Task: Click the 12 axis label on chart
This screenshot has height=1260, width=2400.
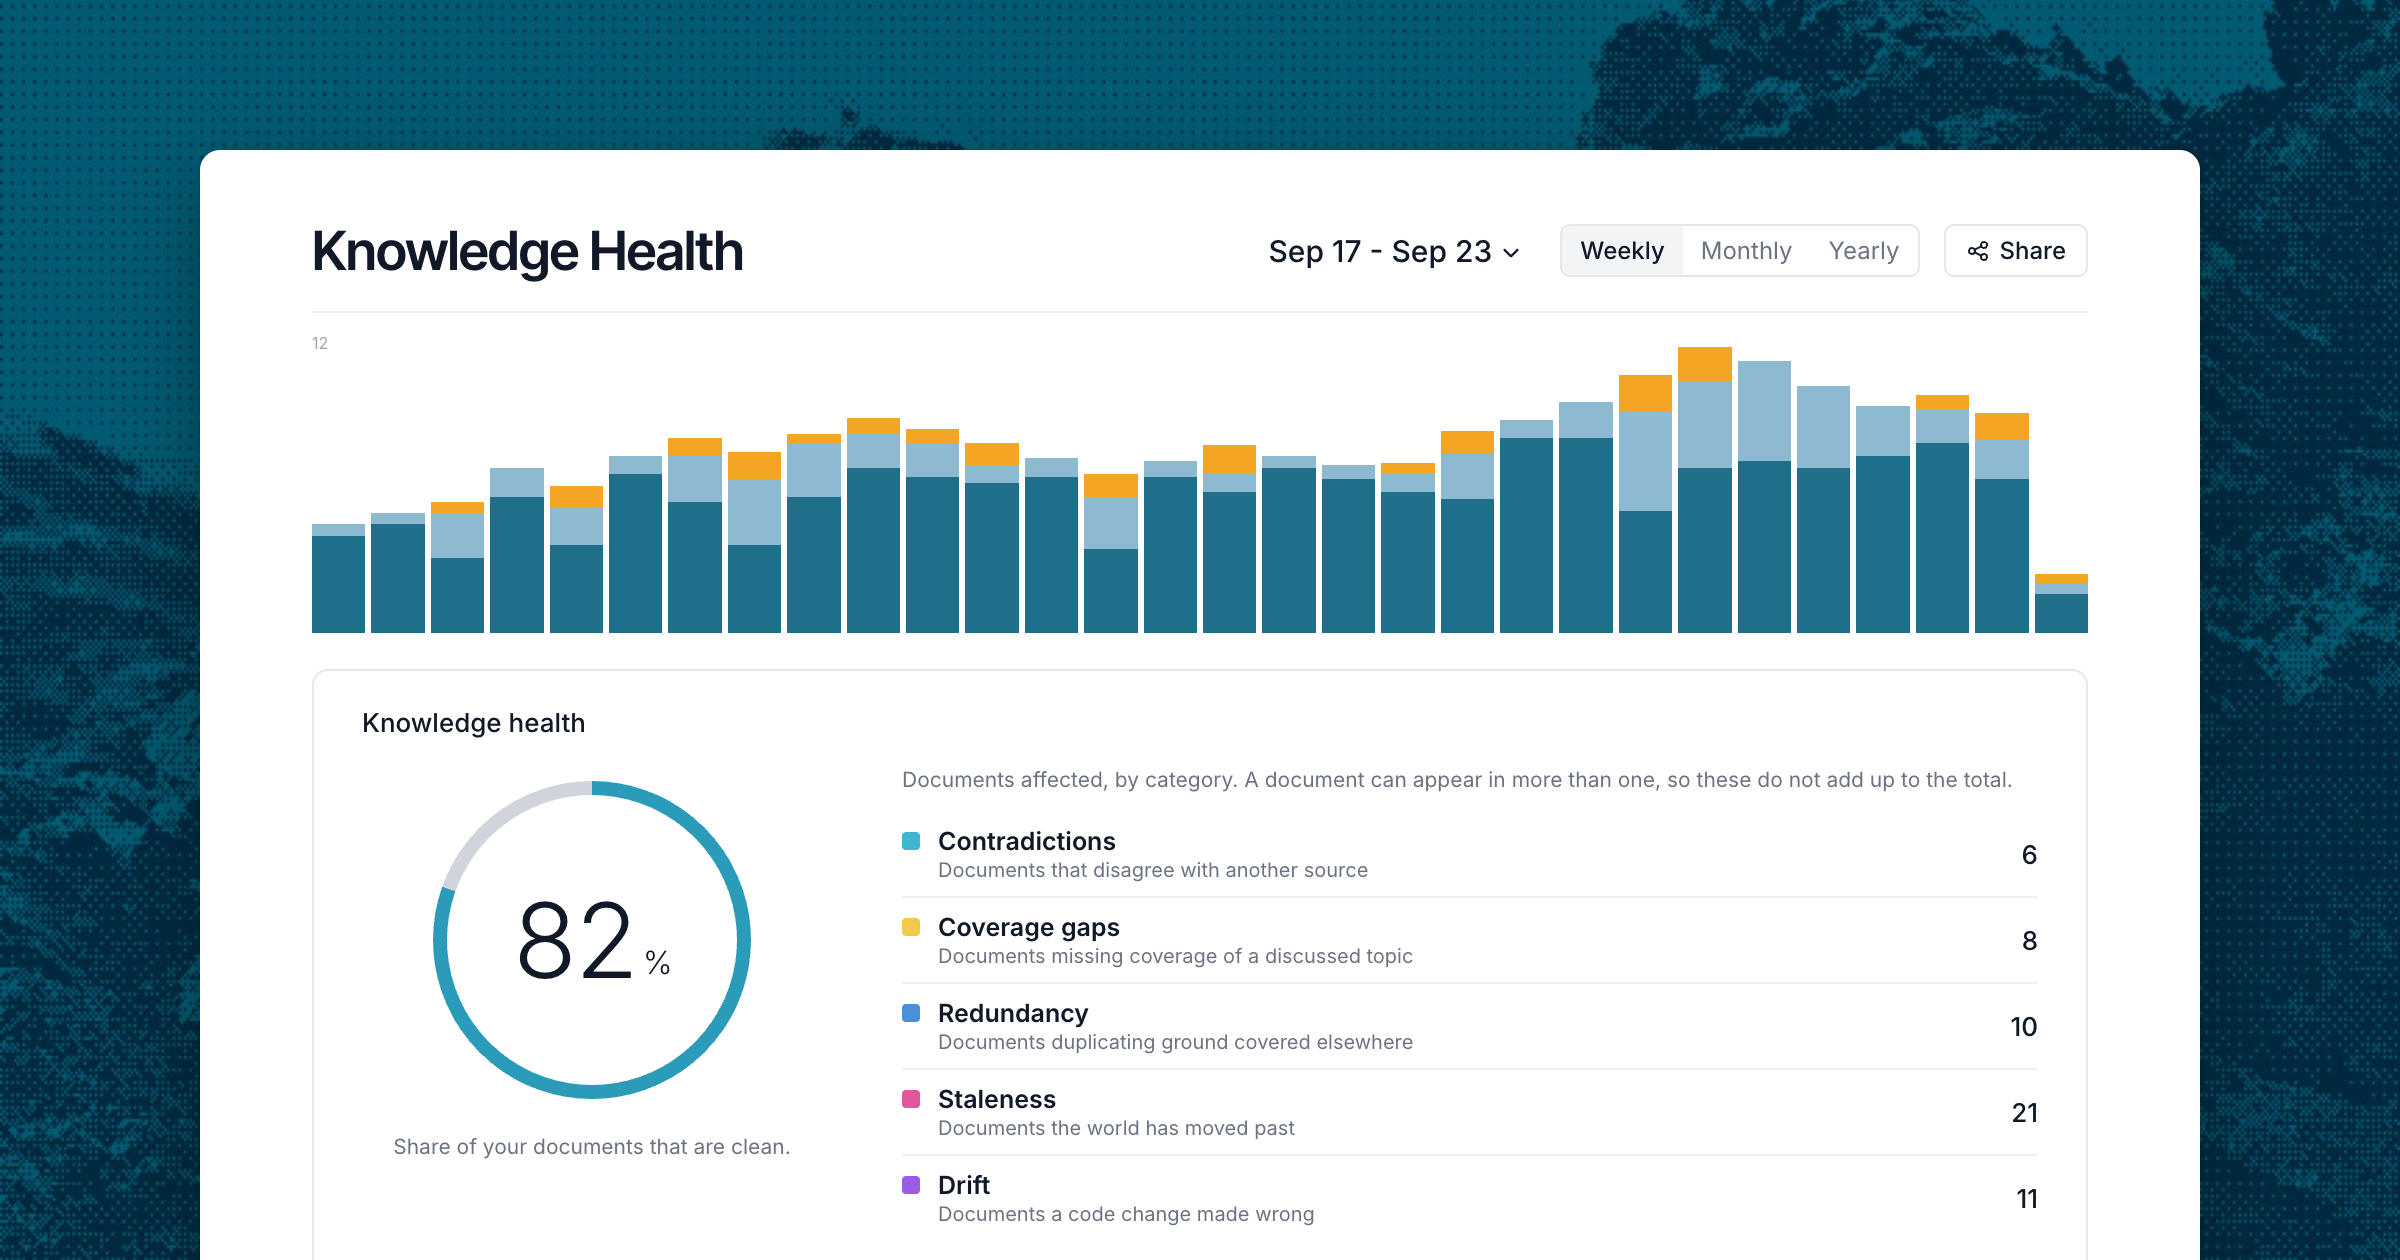Action: pos(320,343)
